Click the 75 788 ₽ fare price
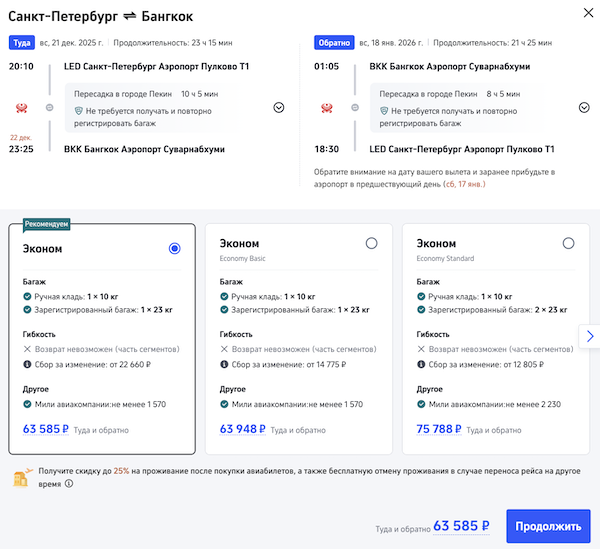600x549 pixels. click(x=440, y=429)
